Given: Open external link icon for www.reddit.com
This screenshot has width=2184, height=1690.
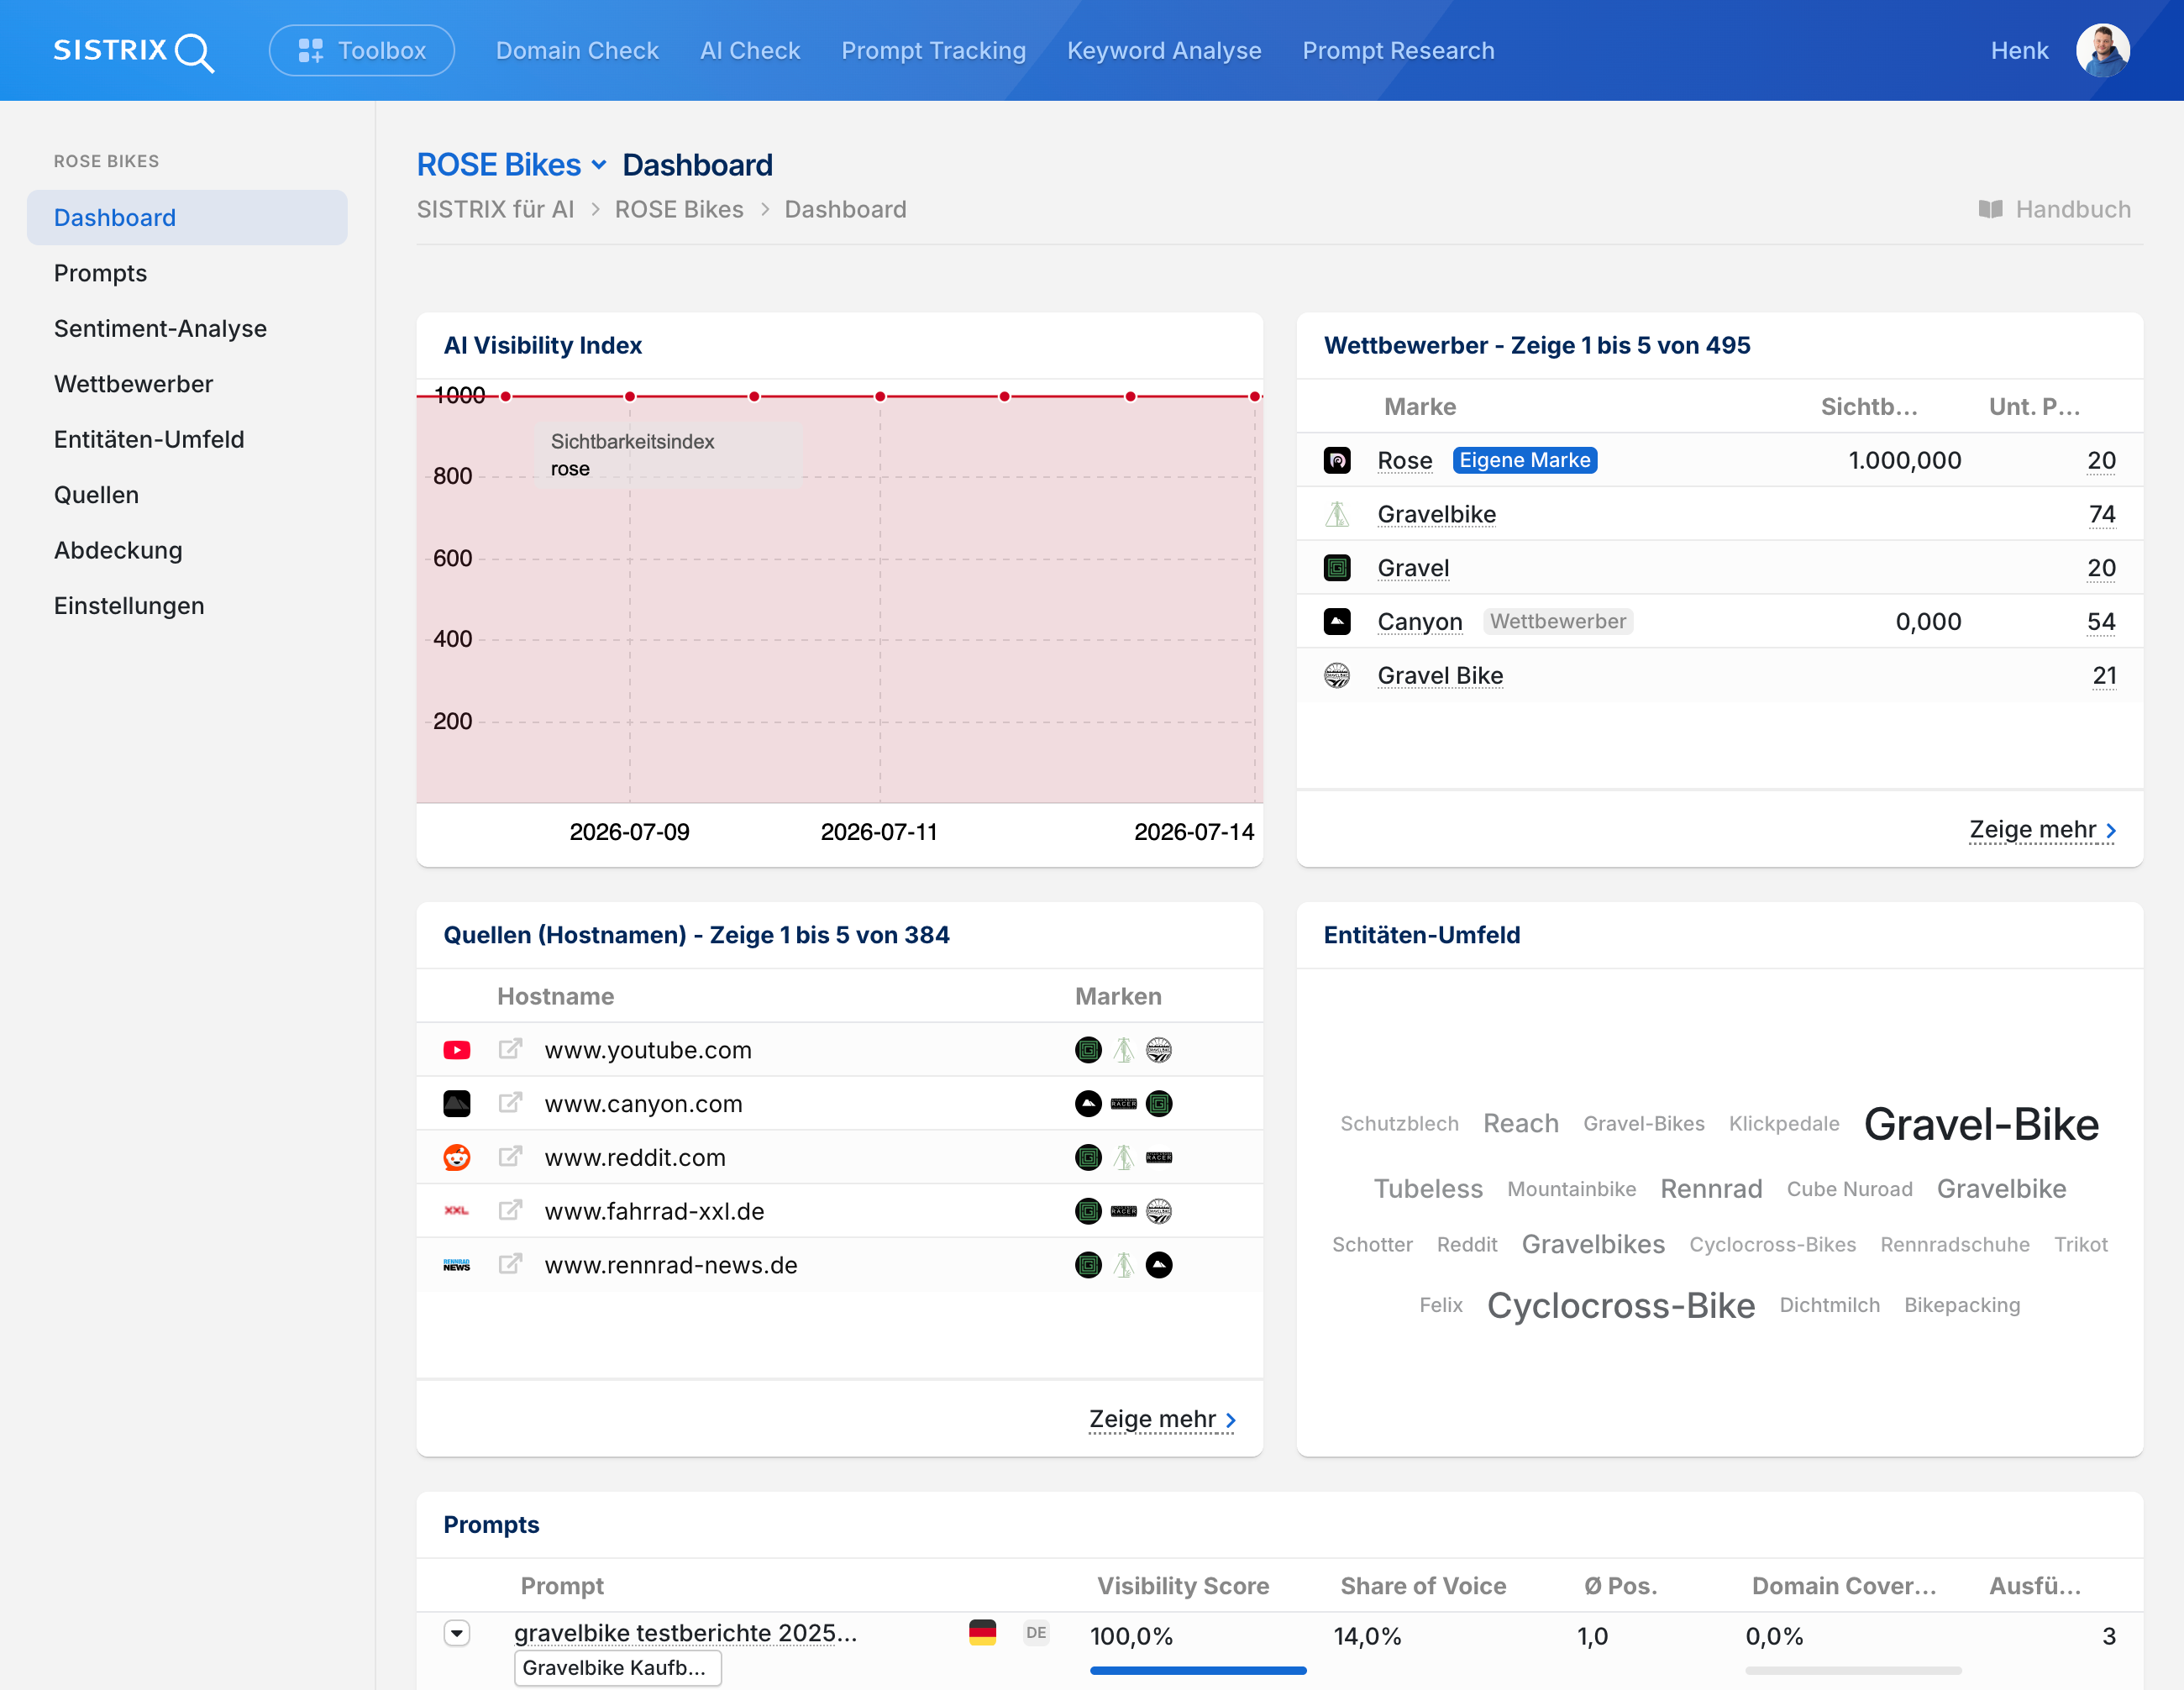Looking at the screenshot, I should point(510,1157).
